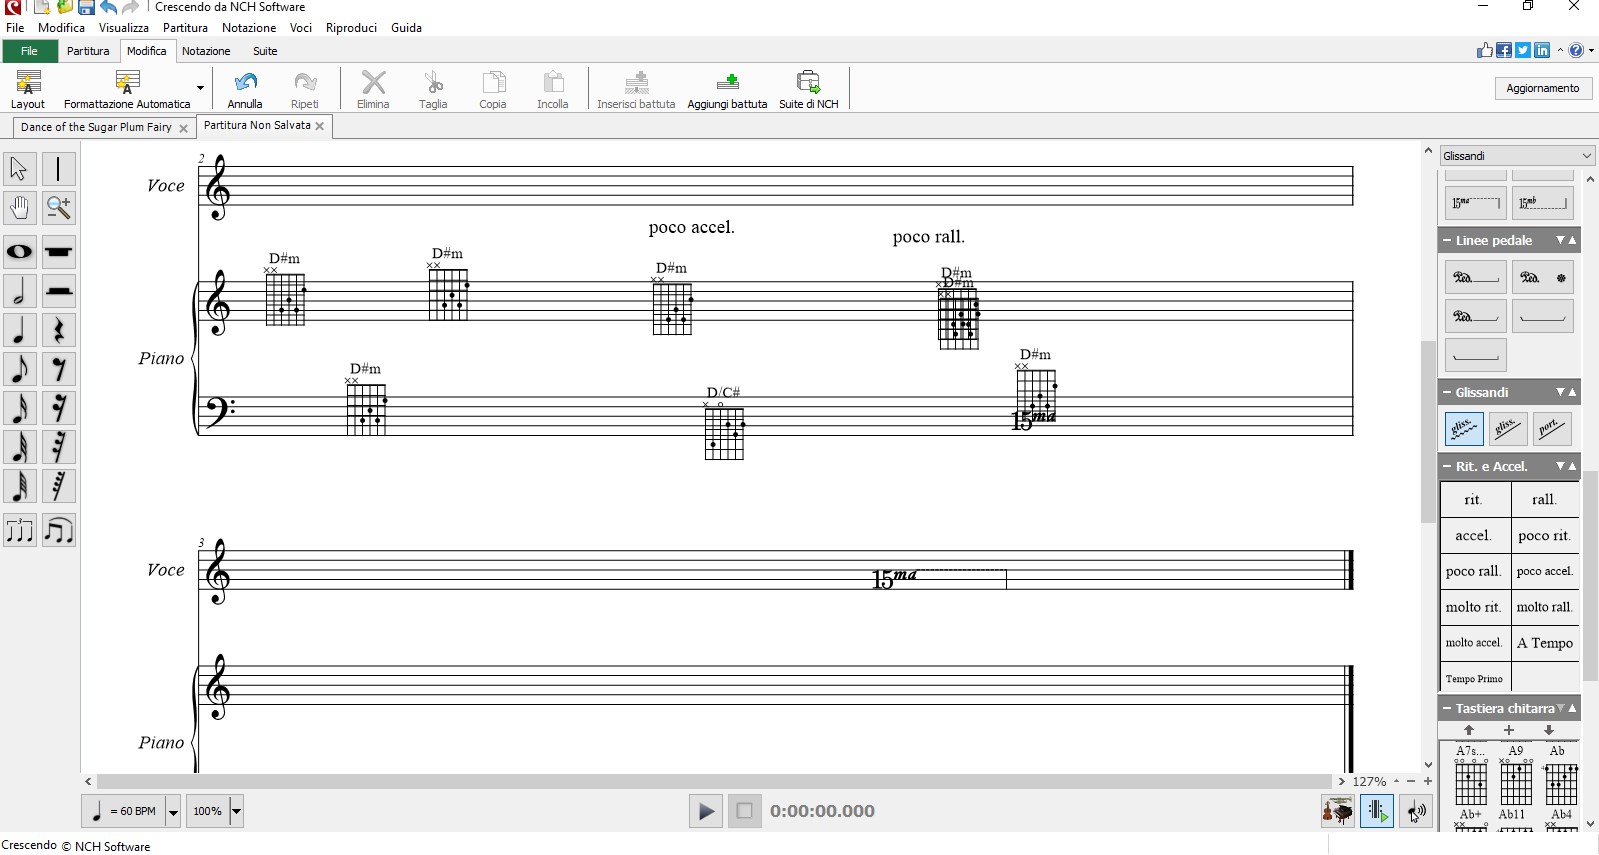1599x855 pixels.
Task: Toggle the wavy gliss. palette button
Action: (1464, 428)
